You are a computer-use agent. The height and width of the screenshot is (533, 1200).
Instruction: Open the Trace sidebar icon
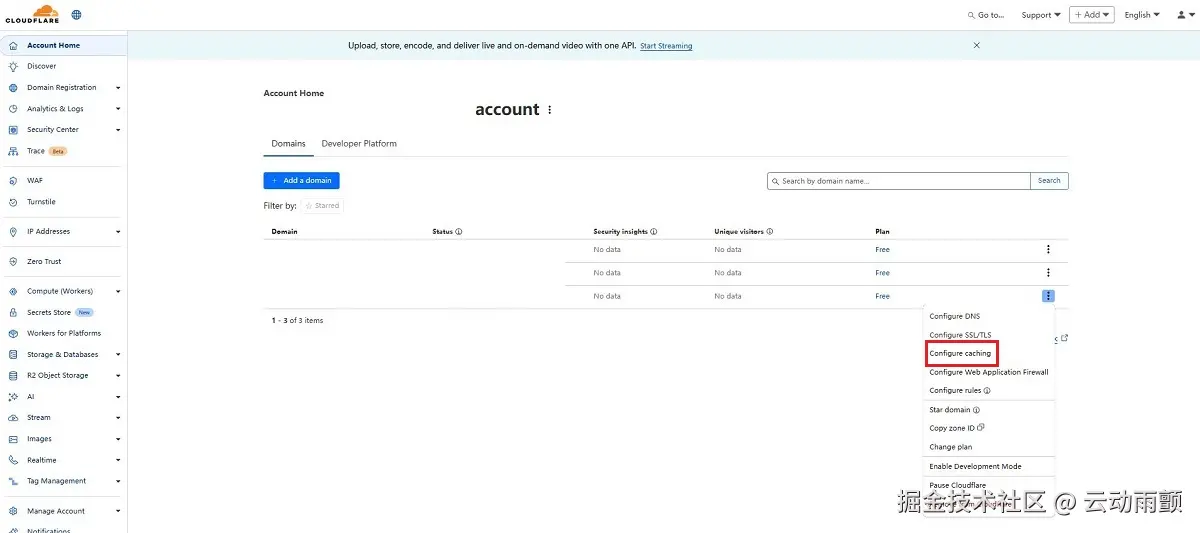(x=13, y=151)
